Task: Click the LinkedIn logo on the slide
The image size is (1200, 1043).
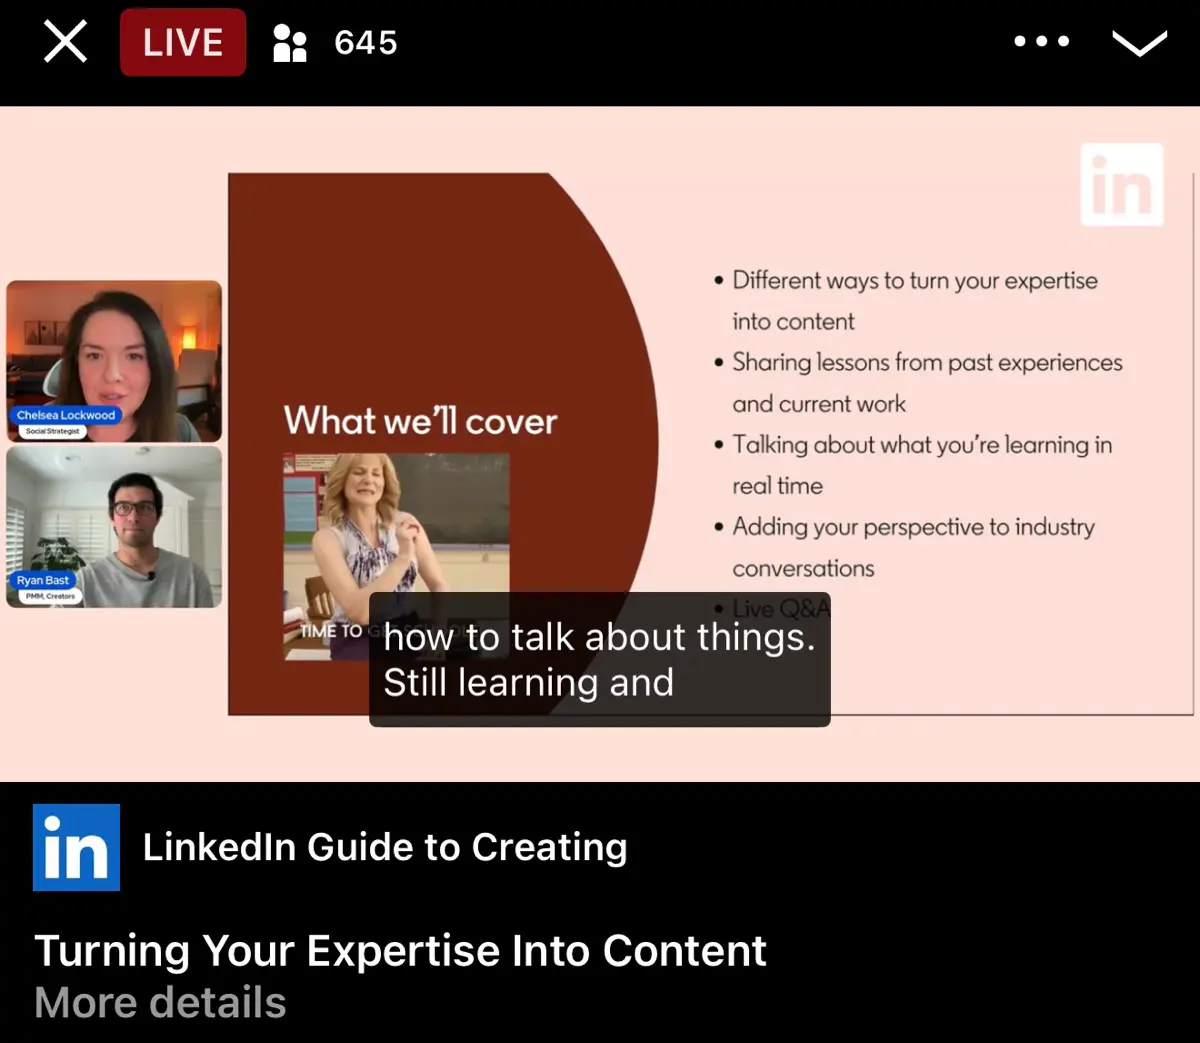Action: pyautogui.click(x=1122, y=185)
